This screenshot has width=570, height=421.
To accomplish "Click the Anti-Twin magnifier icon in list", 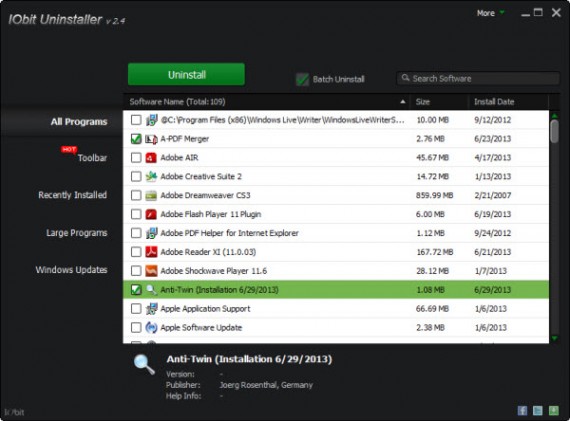I will click(151, 290).
